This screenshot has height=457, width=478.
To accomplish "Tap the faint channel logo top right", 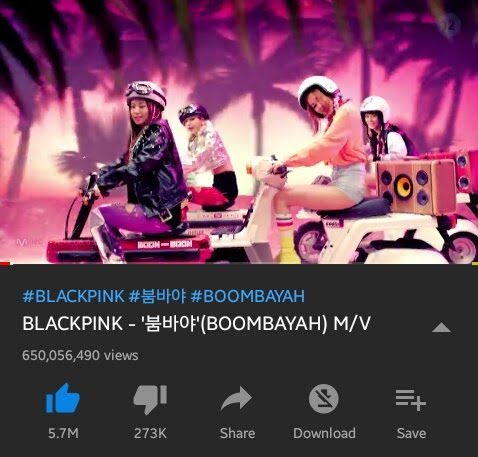I will [449, 24].
